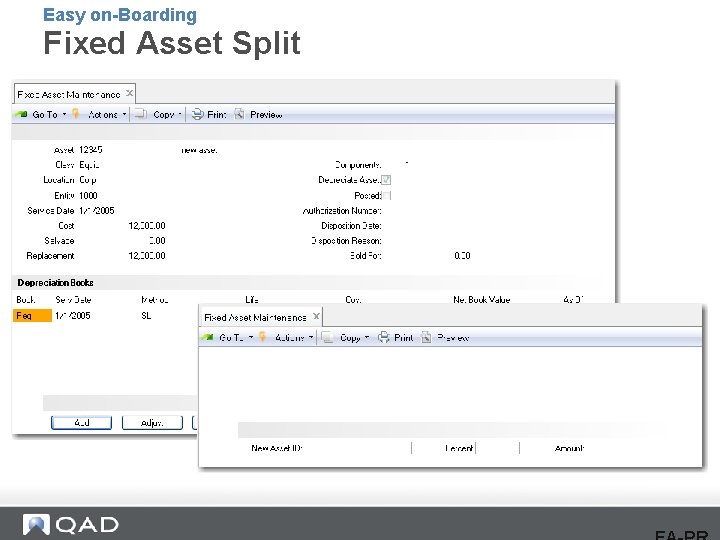This screenshot has width=720, height=540.
Task: Click the Actions lightbulb icon in back window
Action: (x=76, y=114)
